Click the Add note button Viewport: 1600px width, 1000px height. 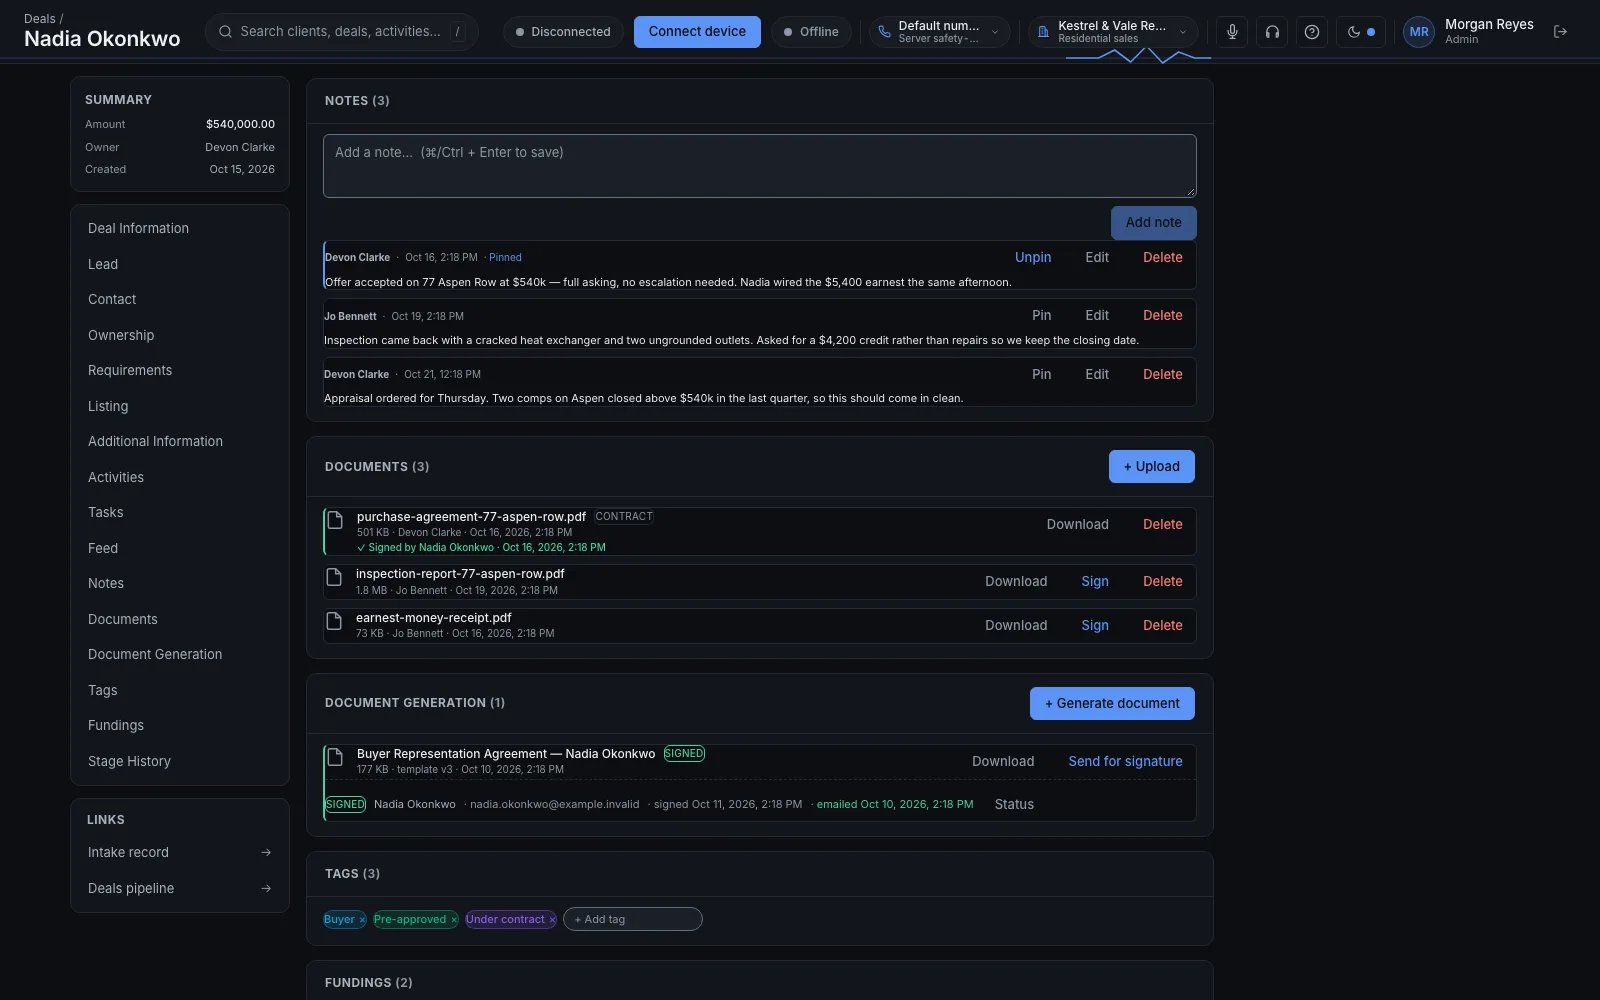point(1153,222)
